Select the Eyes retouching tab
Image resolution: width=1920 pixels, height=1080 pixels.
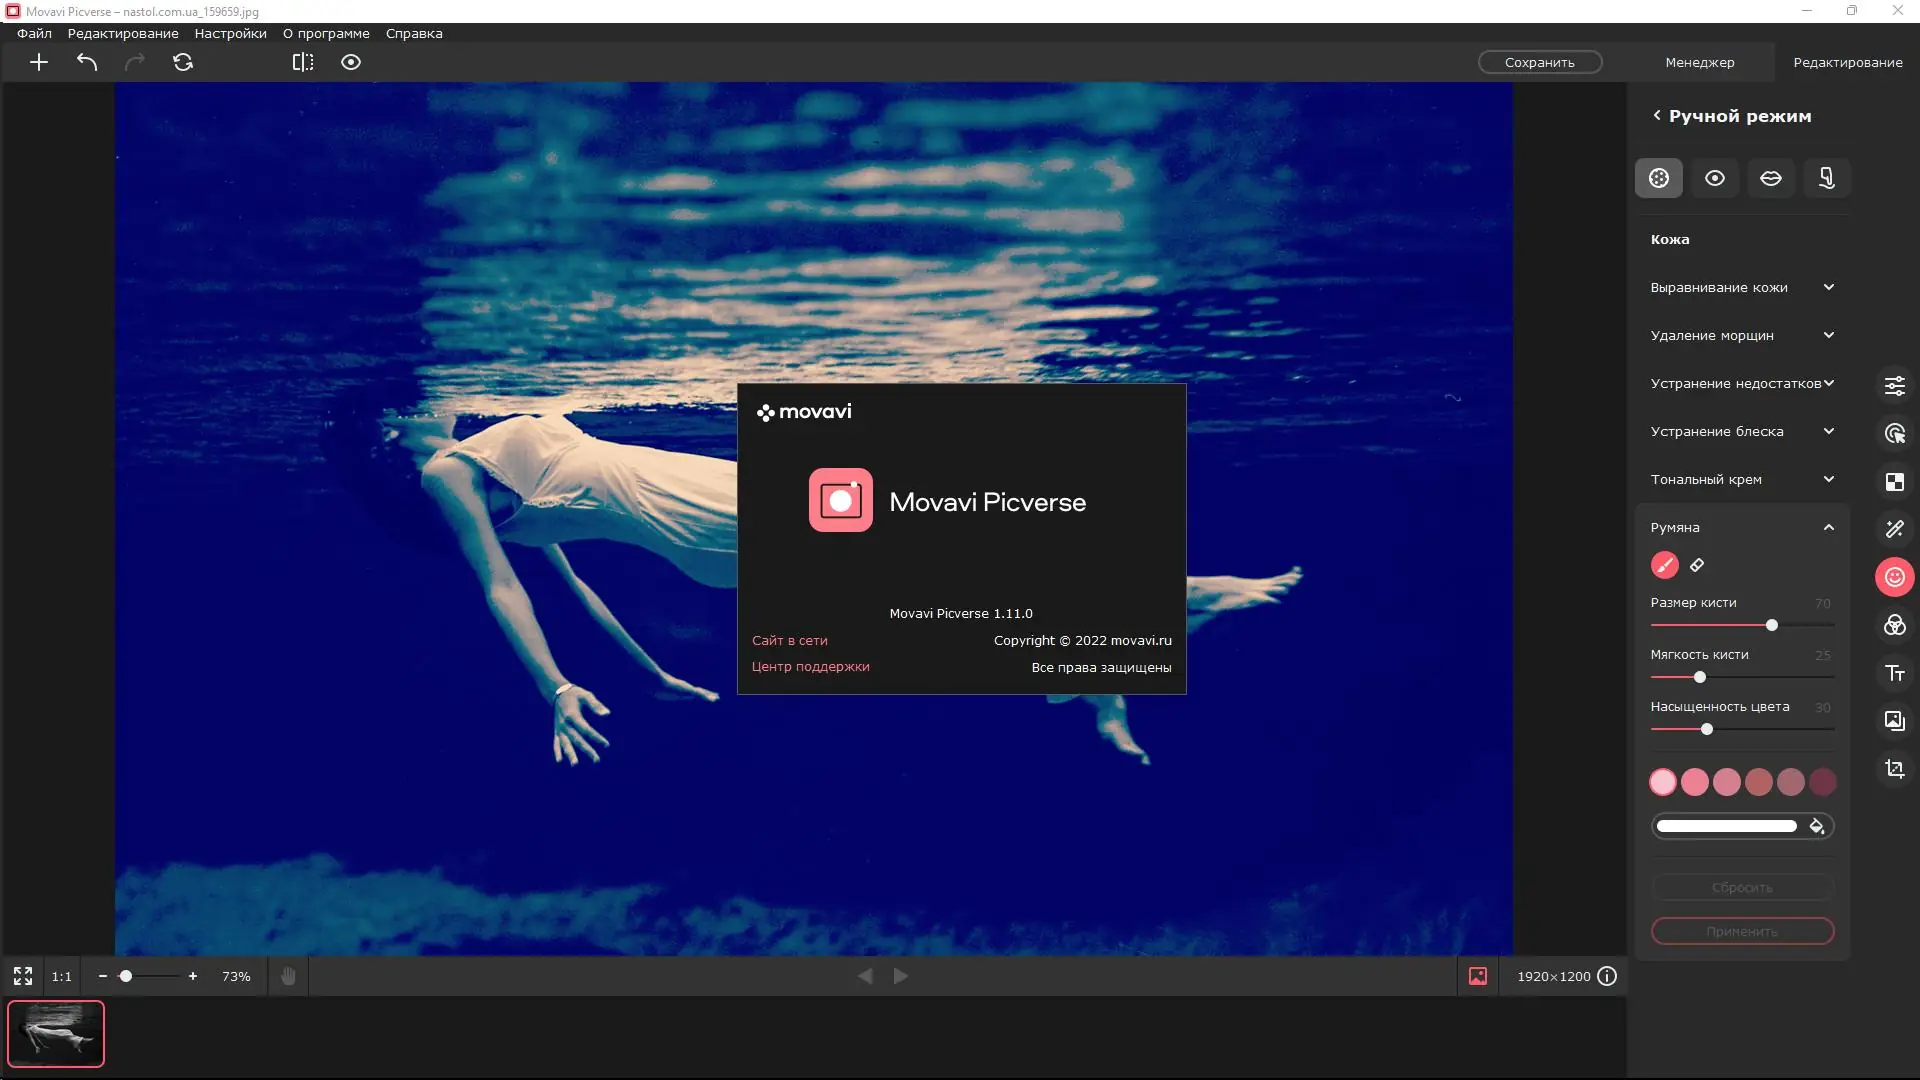click(x=1715, y=178)
